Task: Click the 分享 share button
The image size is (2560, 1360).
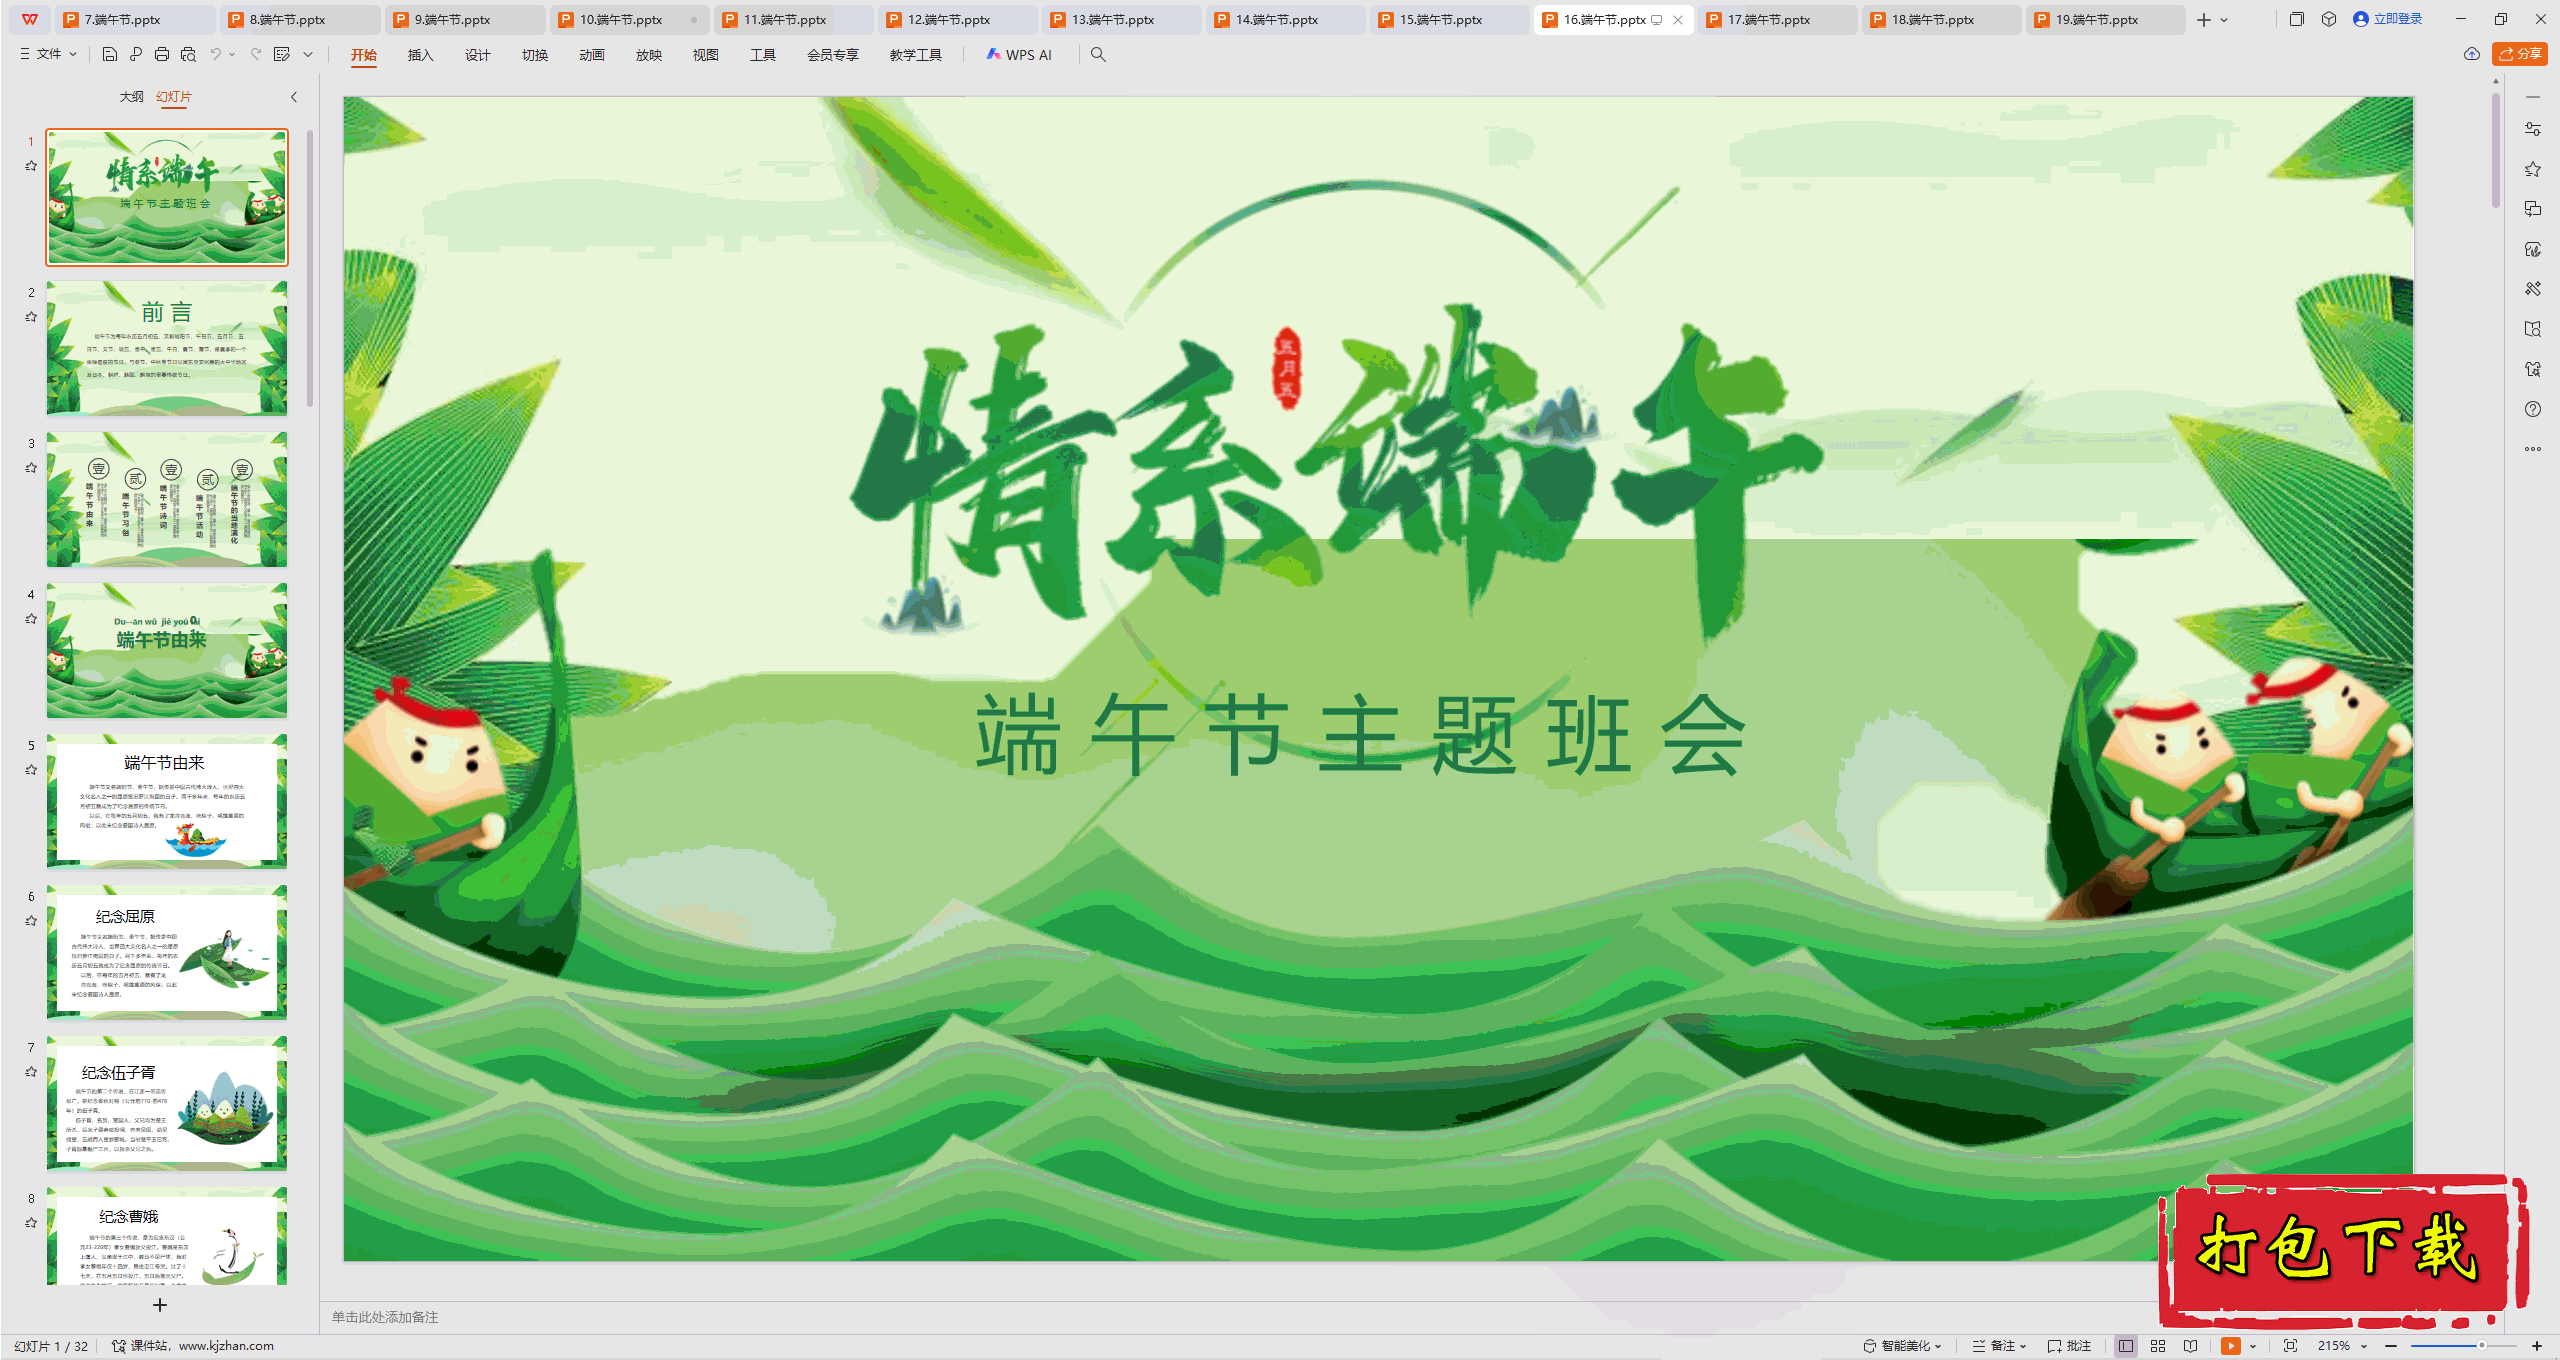Action: pyautogui.click(x=2521, y=54)
